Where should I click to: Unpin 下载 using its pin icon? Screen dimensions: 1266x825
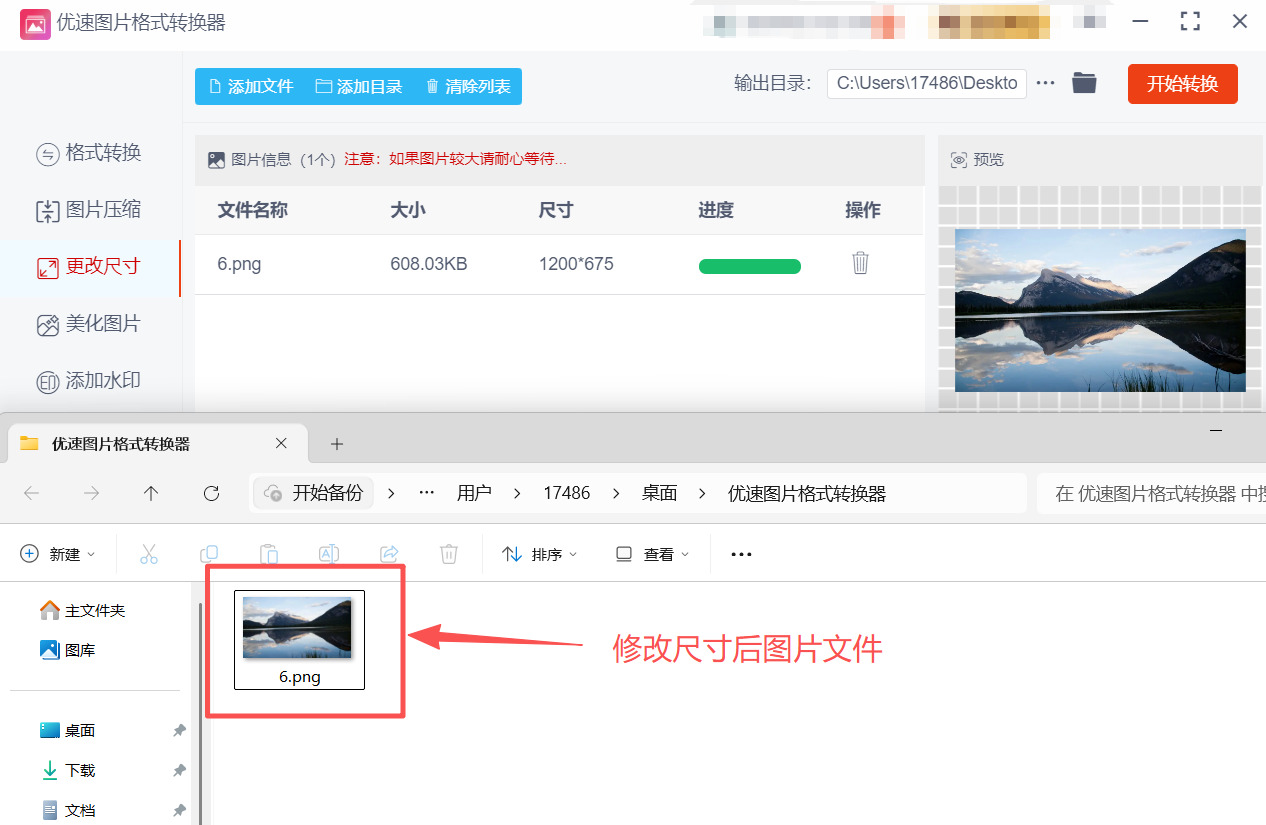click(x=179, y=771)
